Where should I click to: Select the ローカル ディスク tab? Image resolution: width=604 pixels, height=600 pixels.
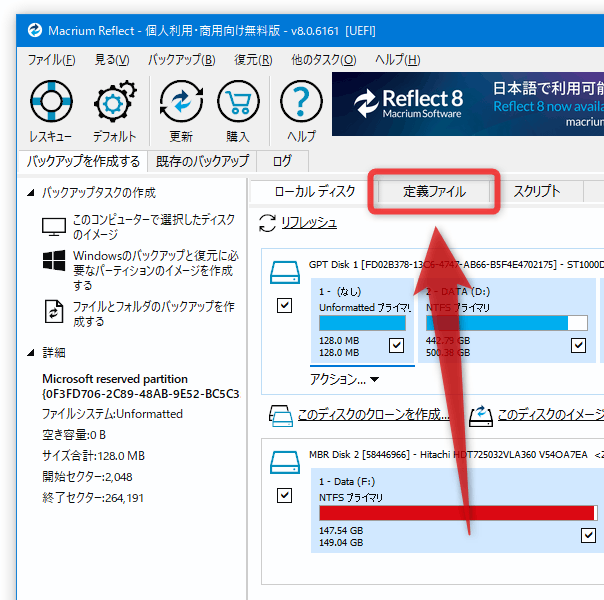tap(314, 191)
